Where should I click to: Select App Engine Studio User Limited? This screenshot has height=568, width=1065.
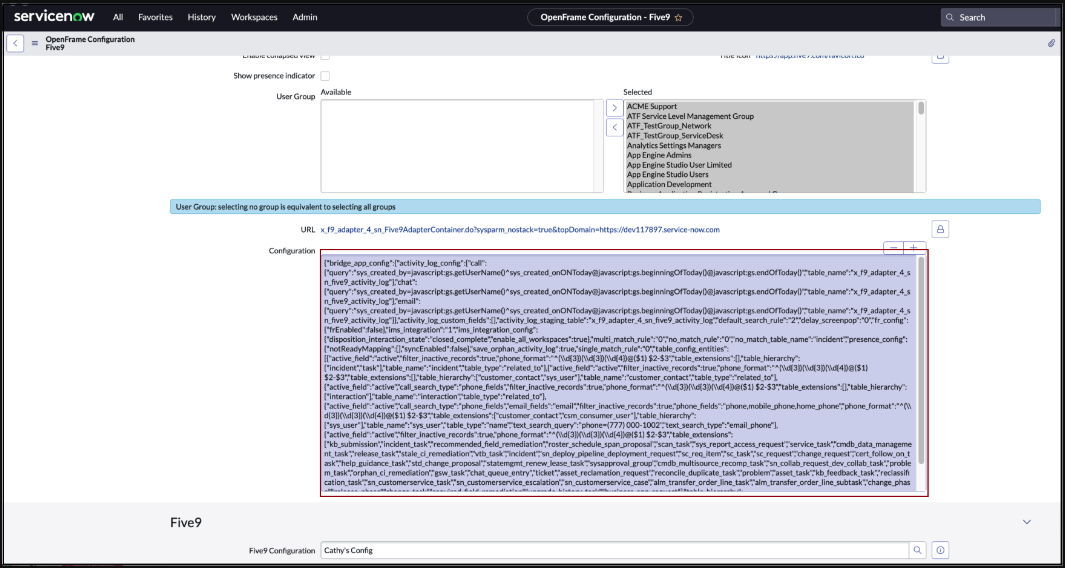[x=679, y=165]
